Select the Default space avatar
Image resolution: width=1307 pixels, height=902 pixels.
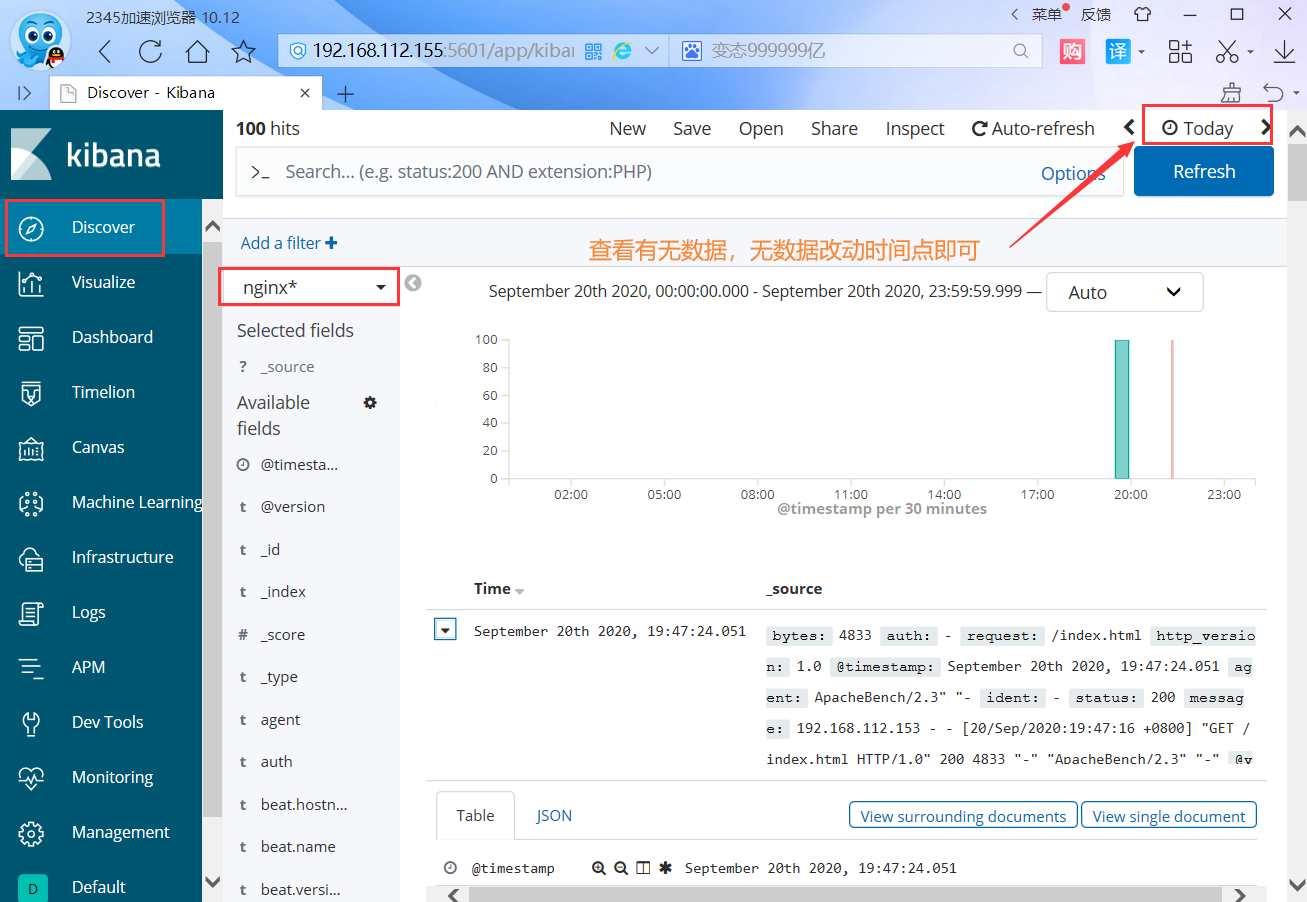32,887
